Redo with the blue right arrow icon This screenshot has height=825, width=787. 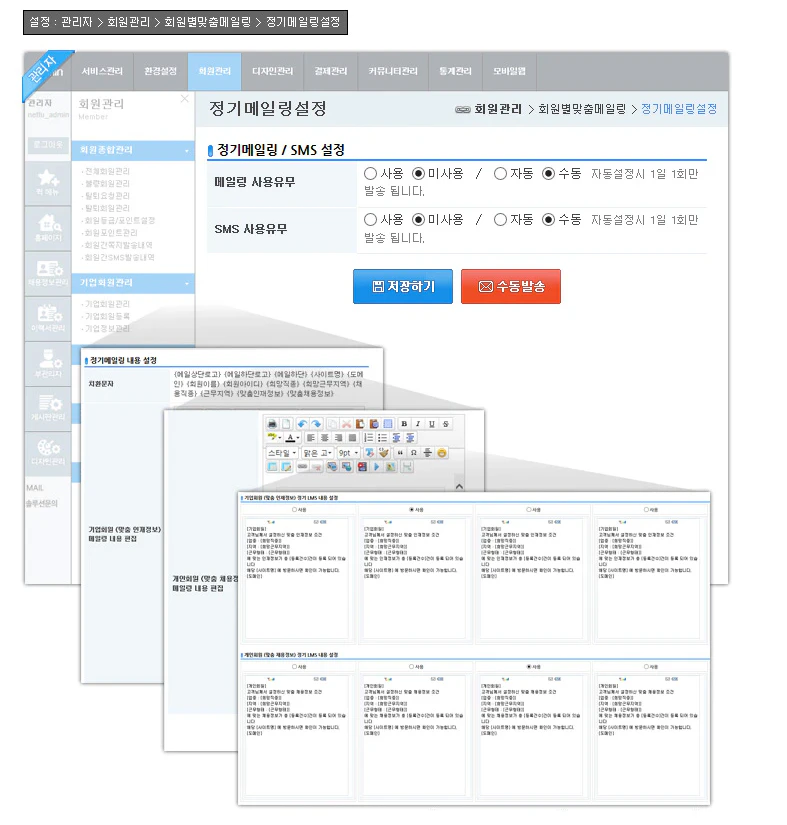pos(316,424)
